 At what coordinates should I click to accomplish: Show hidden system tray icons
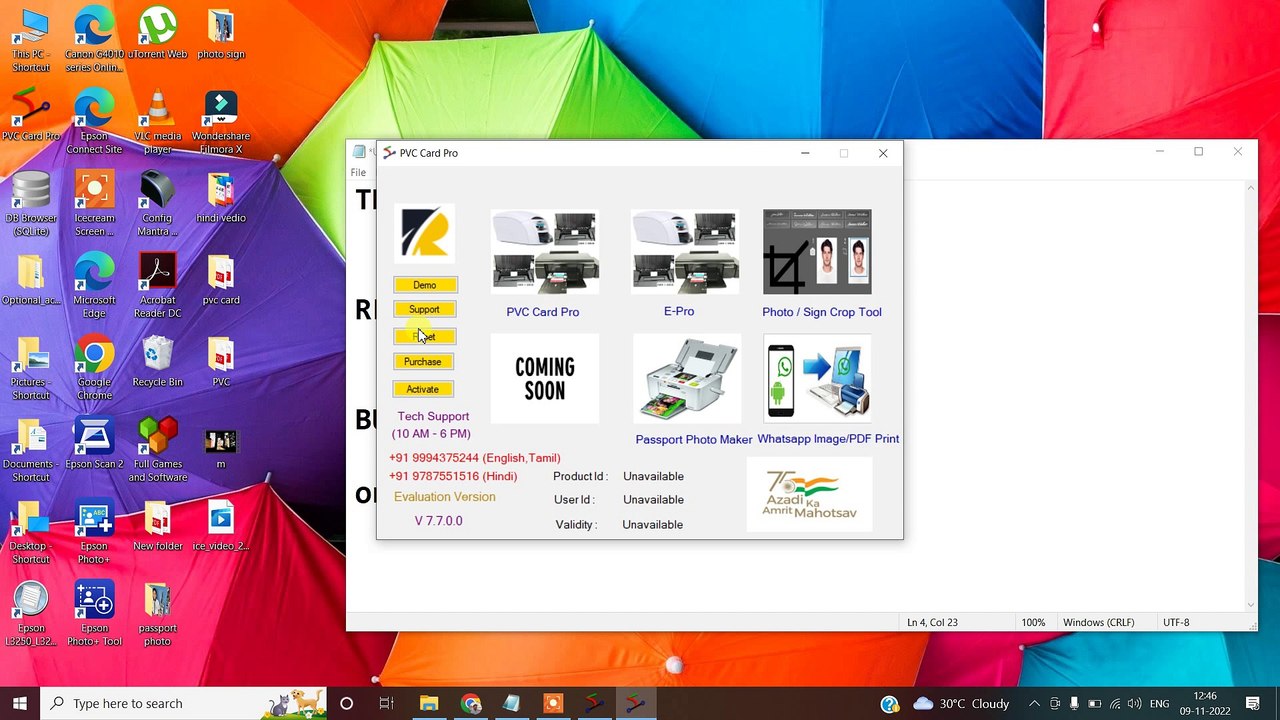tap(1034, 703)
